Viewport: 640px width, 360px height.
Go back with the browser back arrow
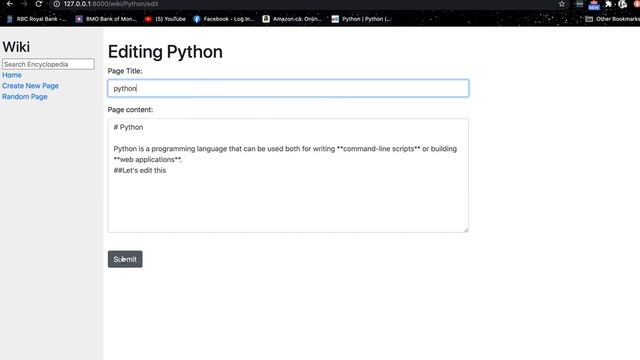(x=10, y=4)
